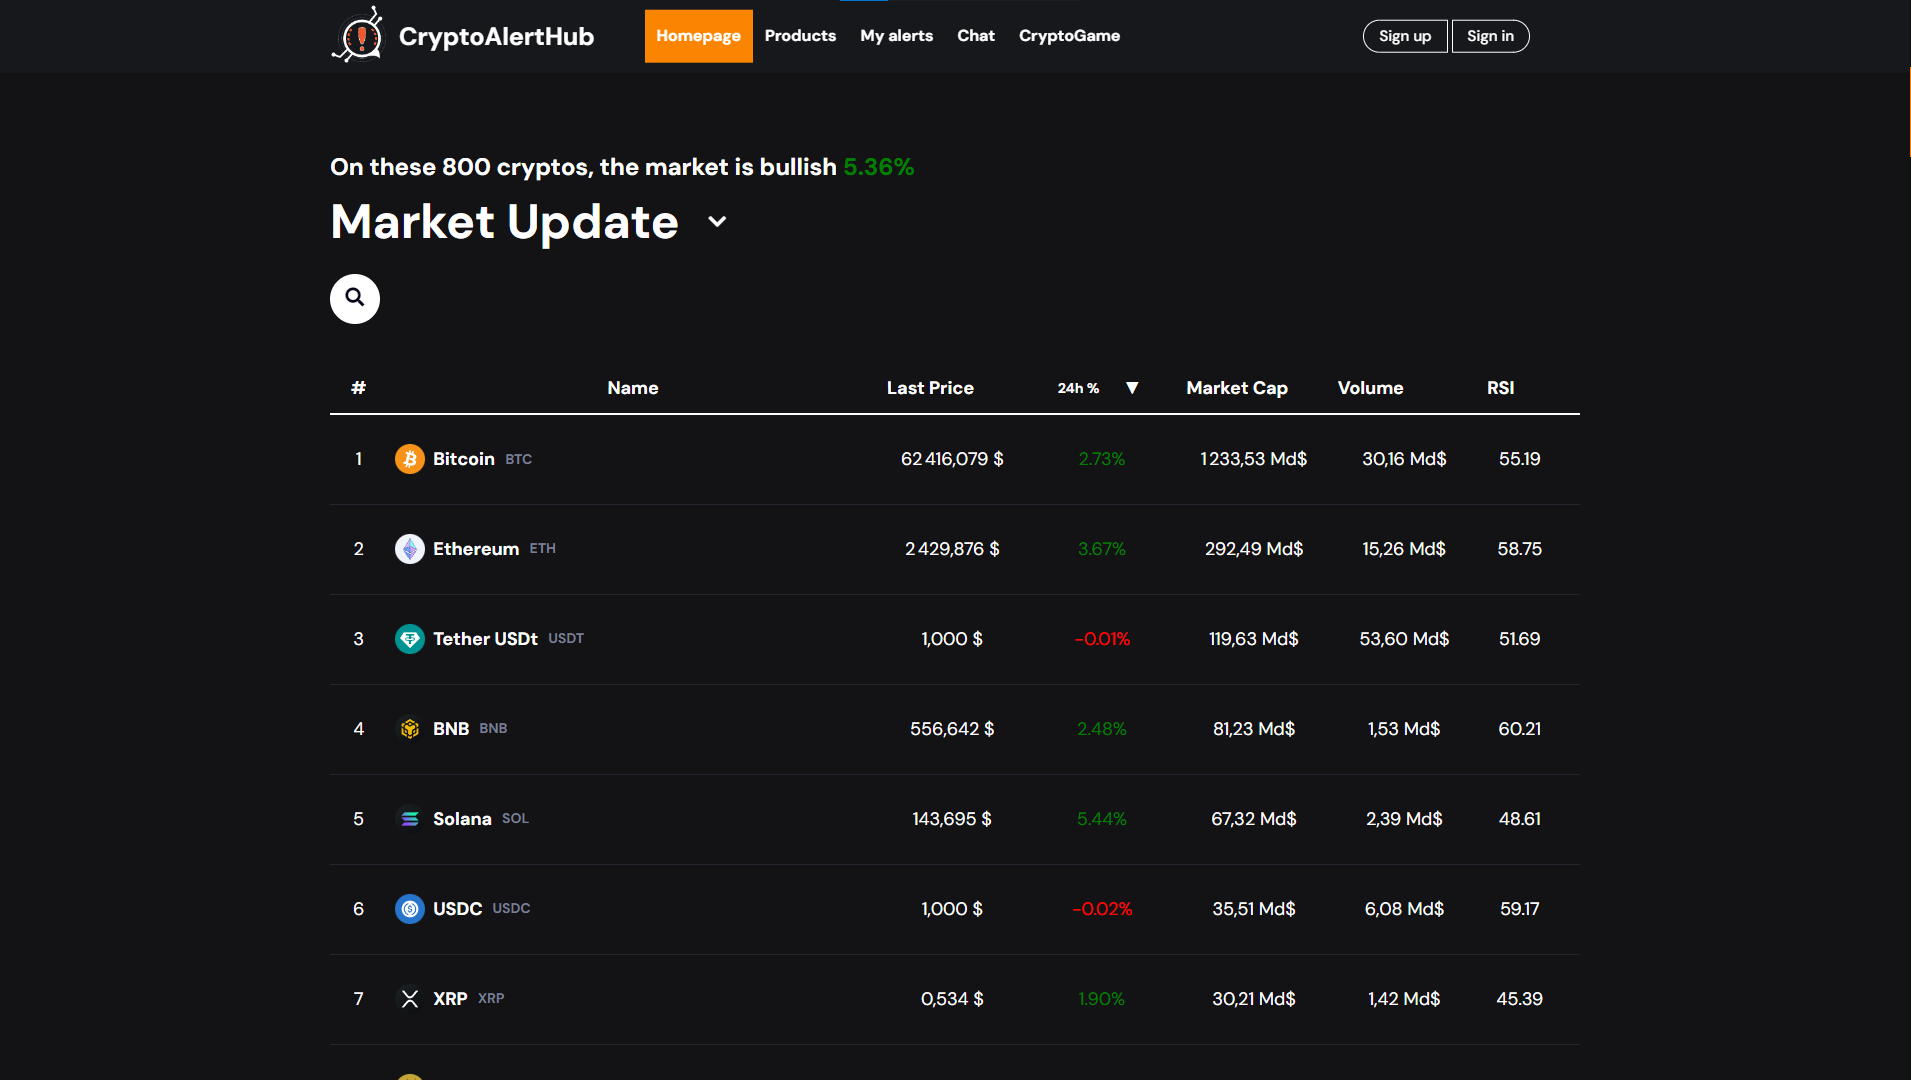Click Solana's market cap 67,32 Md$
The width and height of the screenshot is (1911, 1080).
(1254, 819)
